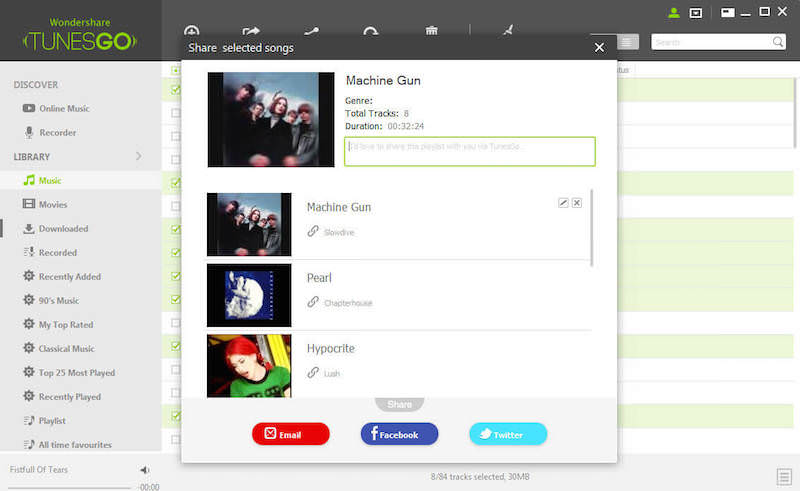Click the Pearl song title
The image size is (800, 491).
click(319, 278)
